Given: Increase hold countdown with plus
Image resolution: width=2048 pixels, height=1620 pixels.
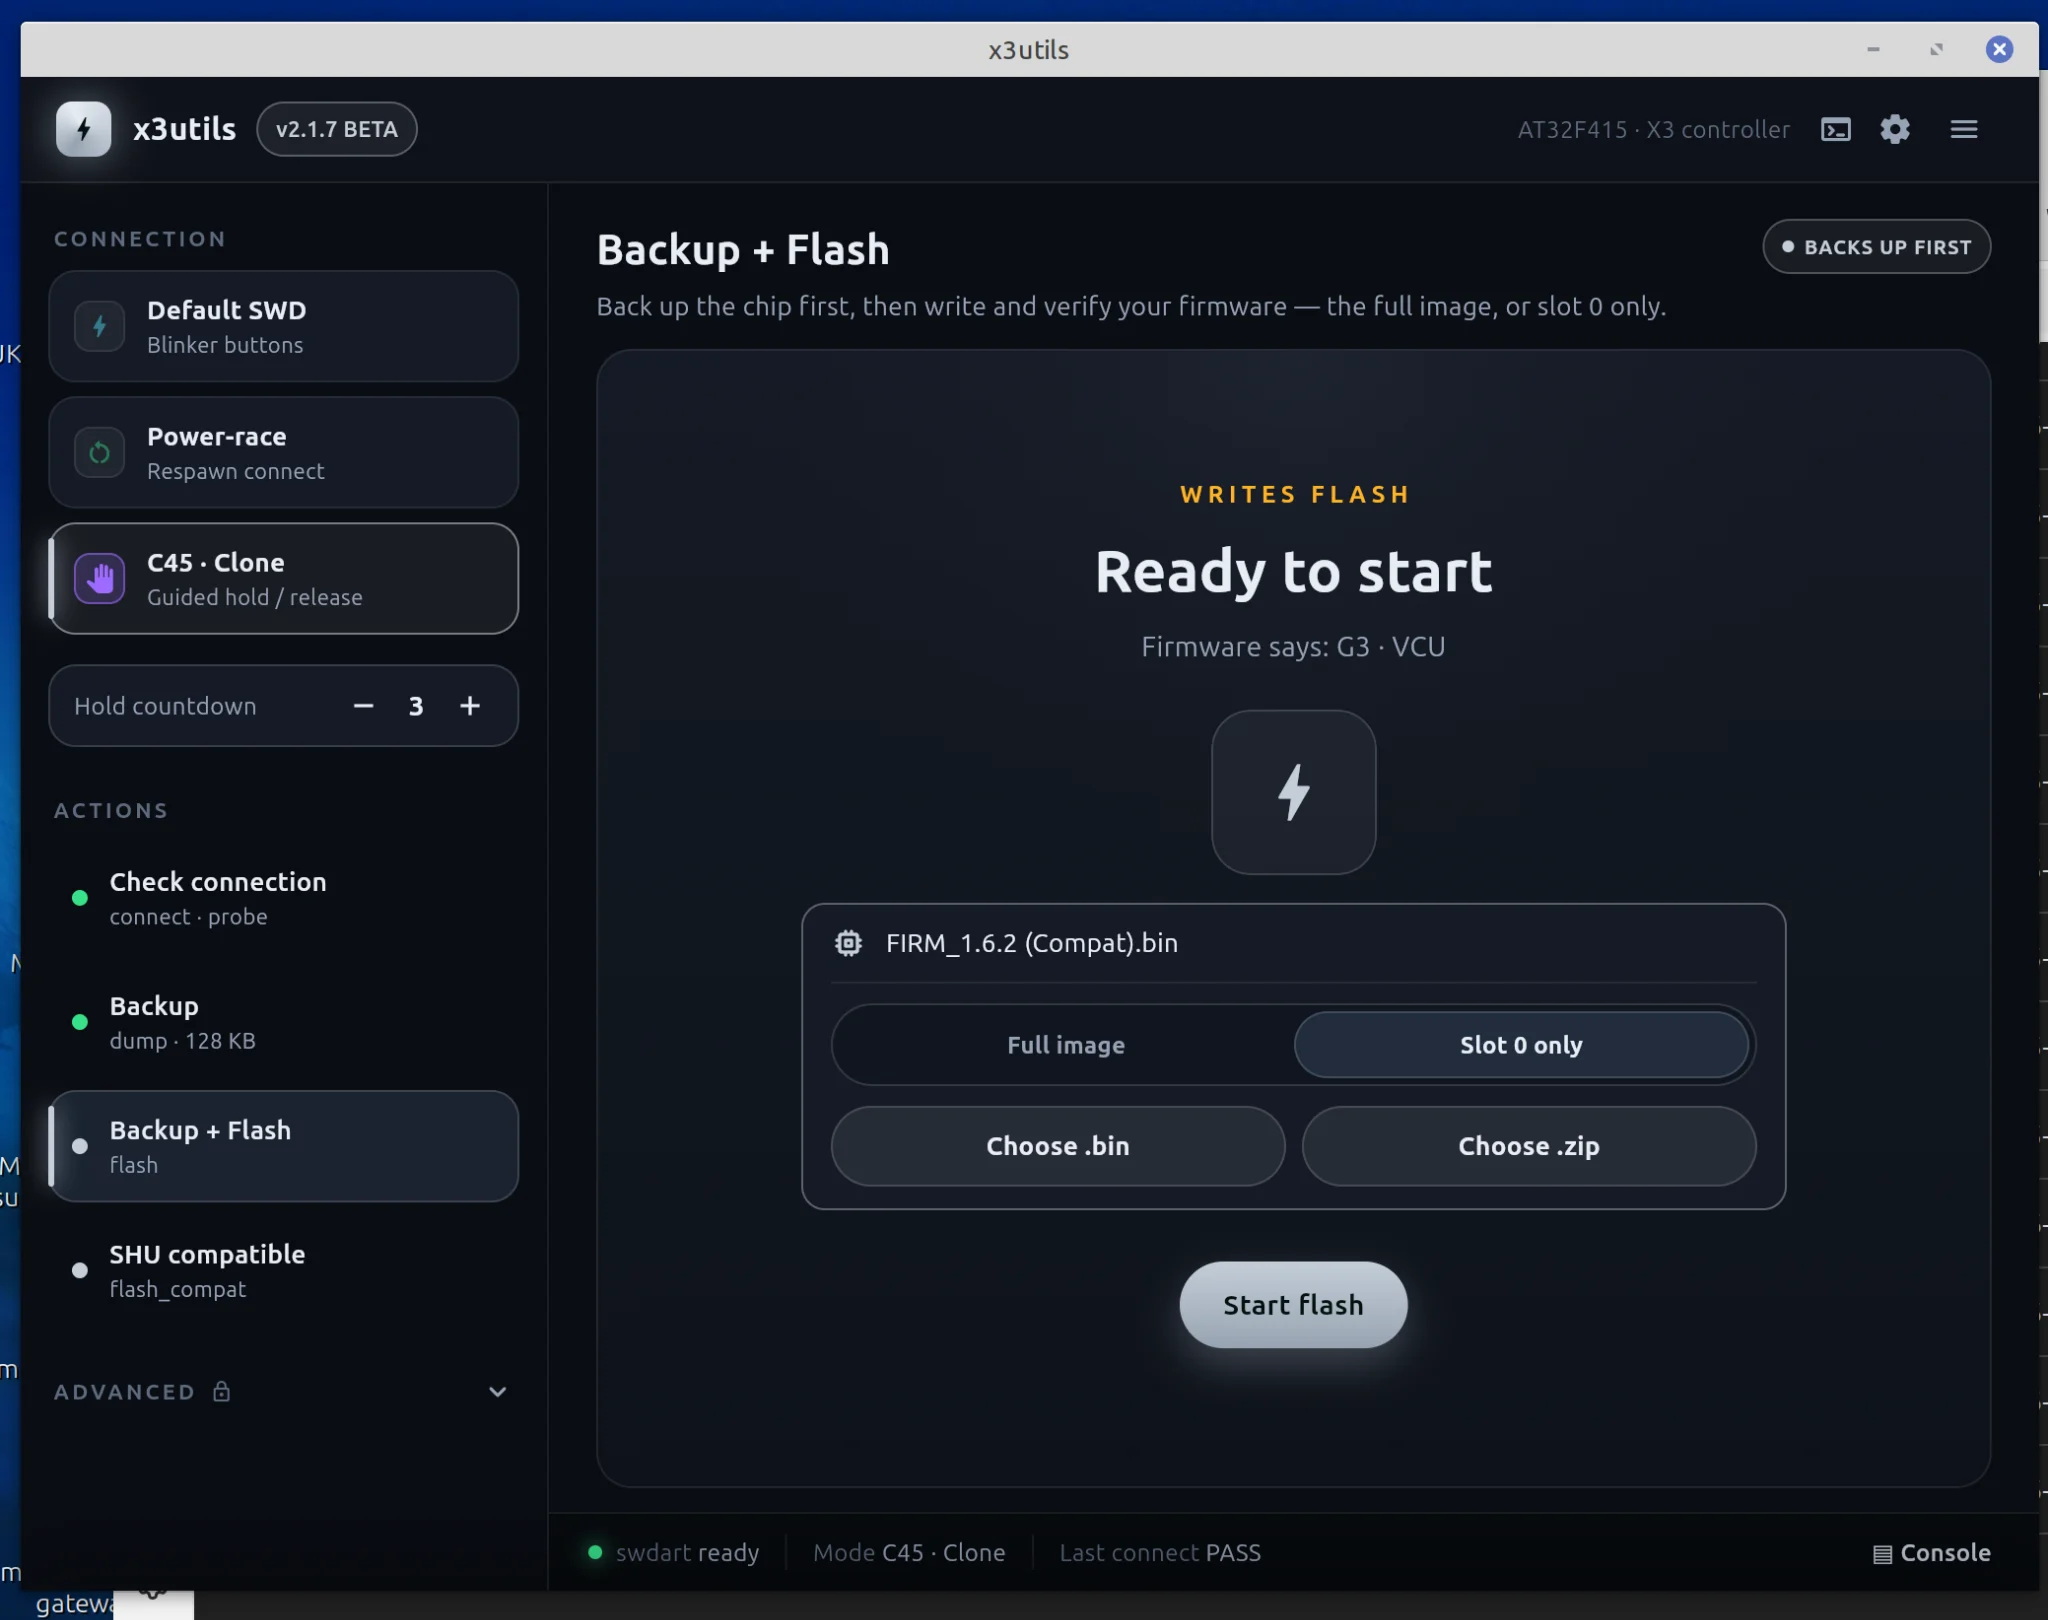Looking at the screenshot, I should (470, 706).
